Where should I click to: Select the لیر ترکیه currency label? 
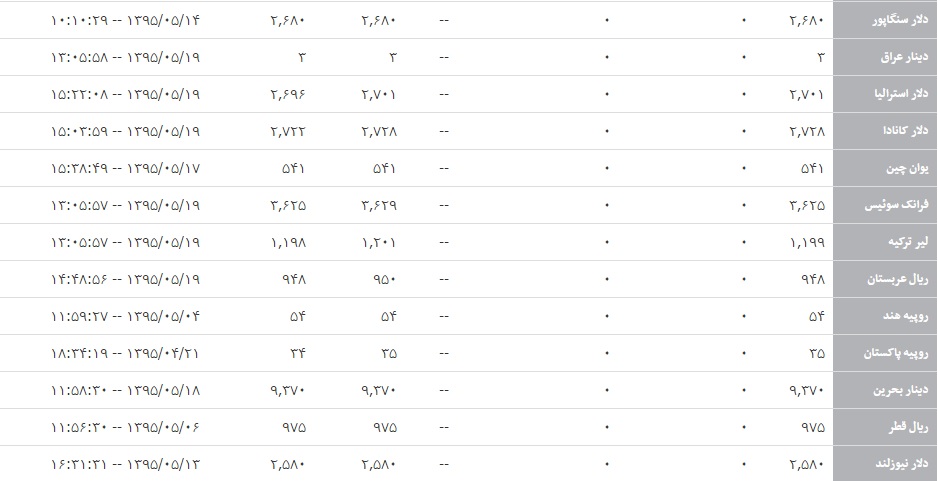[x=907, y=242]
